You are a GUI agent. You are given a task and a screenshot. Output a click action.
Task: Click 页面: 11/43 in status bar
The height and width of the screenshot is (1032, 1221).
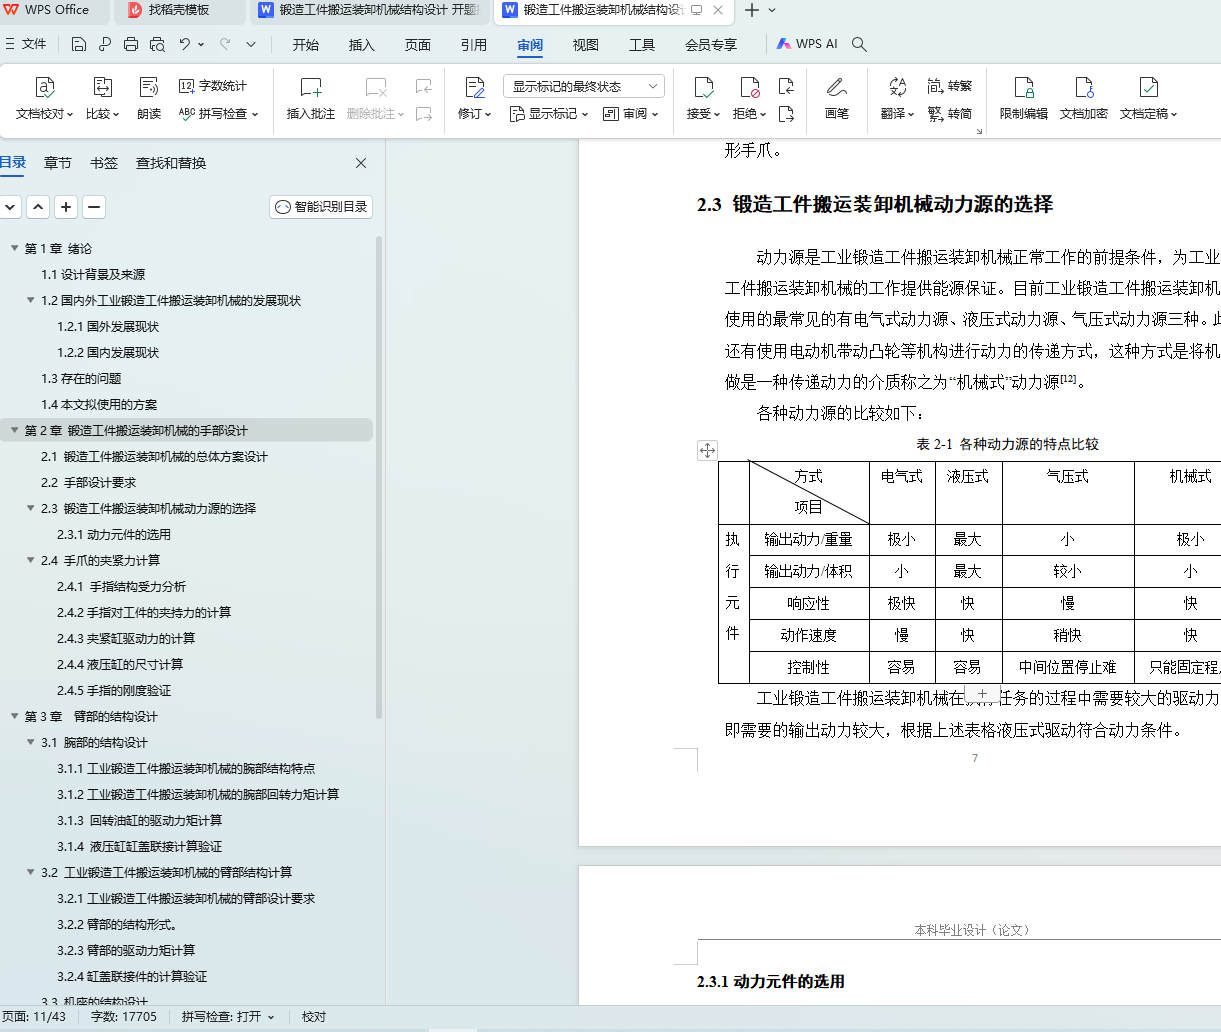[34, 1017]
